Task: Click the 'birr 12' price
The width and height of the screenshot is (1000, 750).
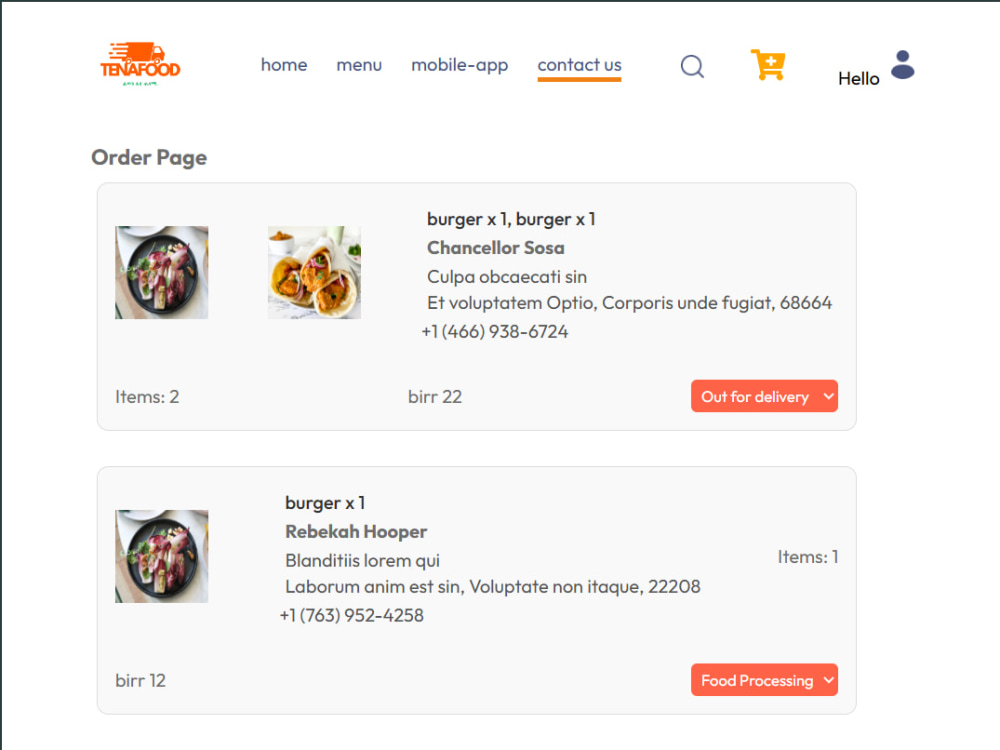Action: pos(140,680)
